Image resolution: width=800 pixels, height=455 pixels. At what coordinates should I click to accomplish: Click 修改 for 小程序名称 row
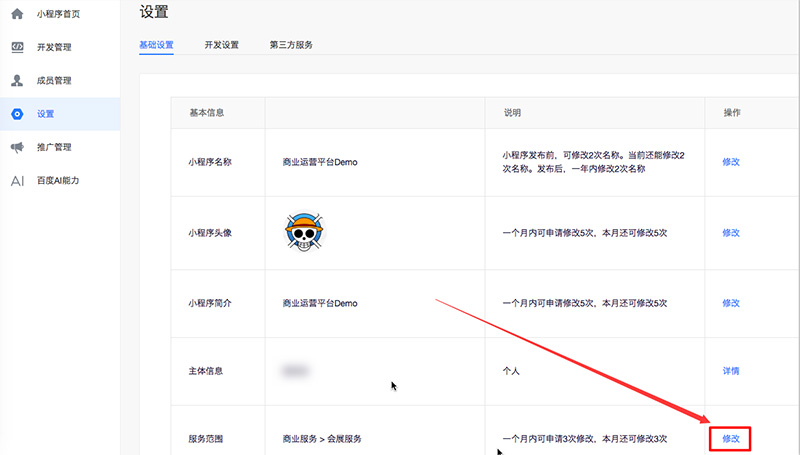[731, 162]
